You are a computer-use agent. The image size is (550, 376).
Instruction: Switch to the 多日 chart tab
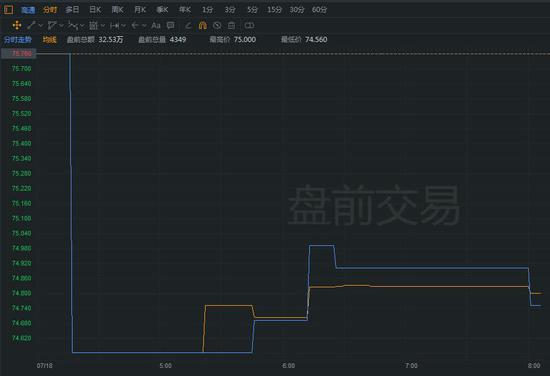pos(73,10)
